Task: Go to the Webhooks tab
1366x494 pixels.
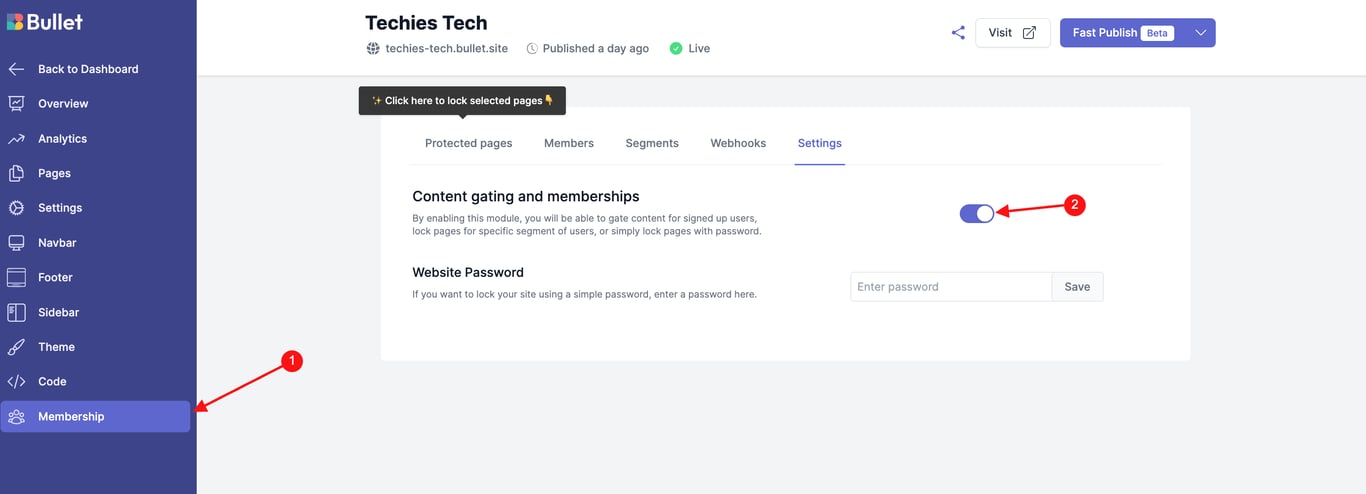Action: [738, 143]
